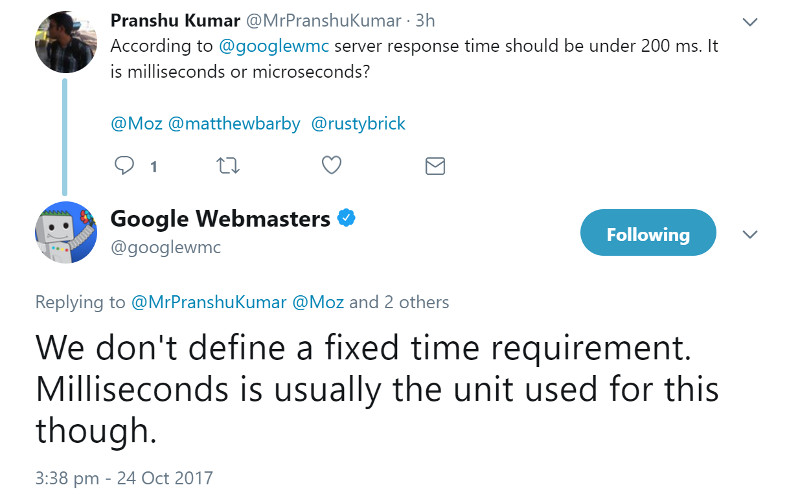Open the 3:38 pm - 24 Oct 2017 timestamp

124,478
